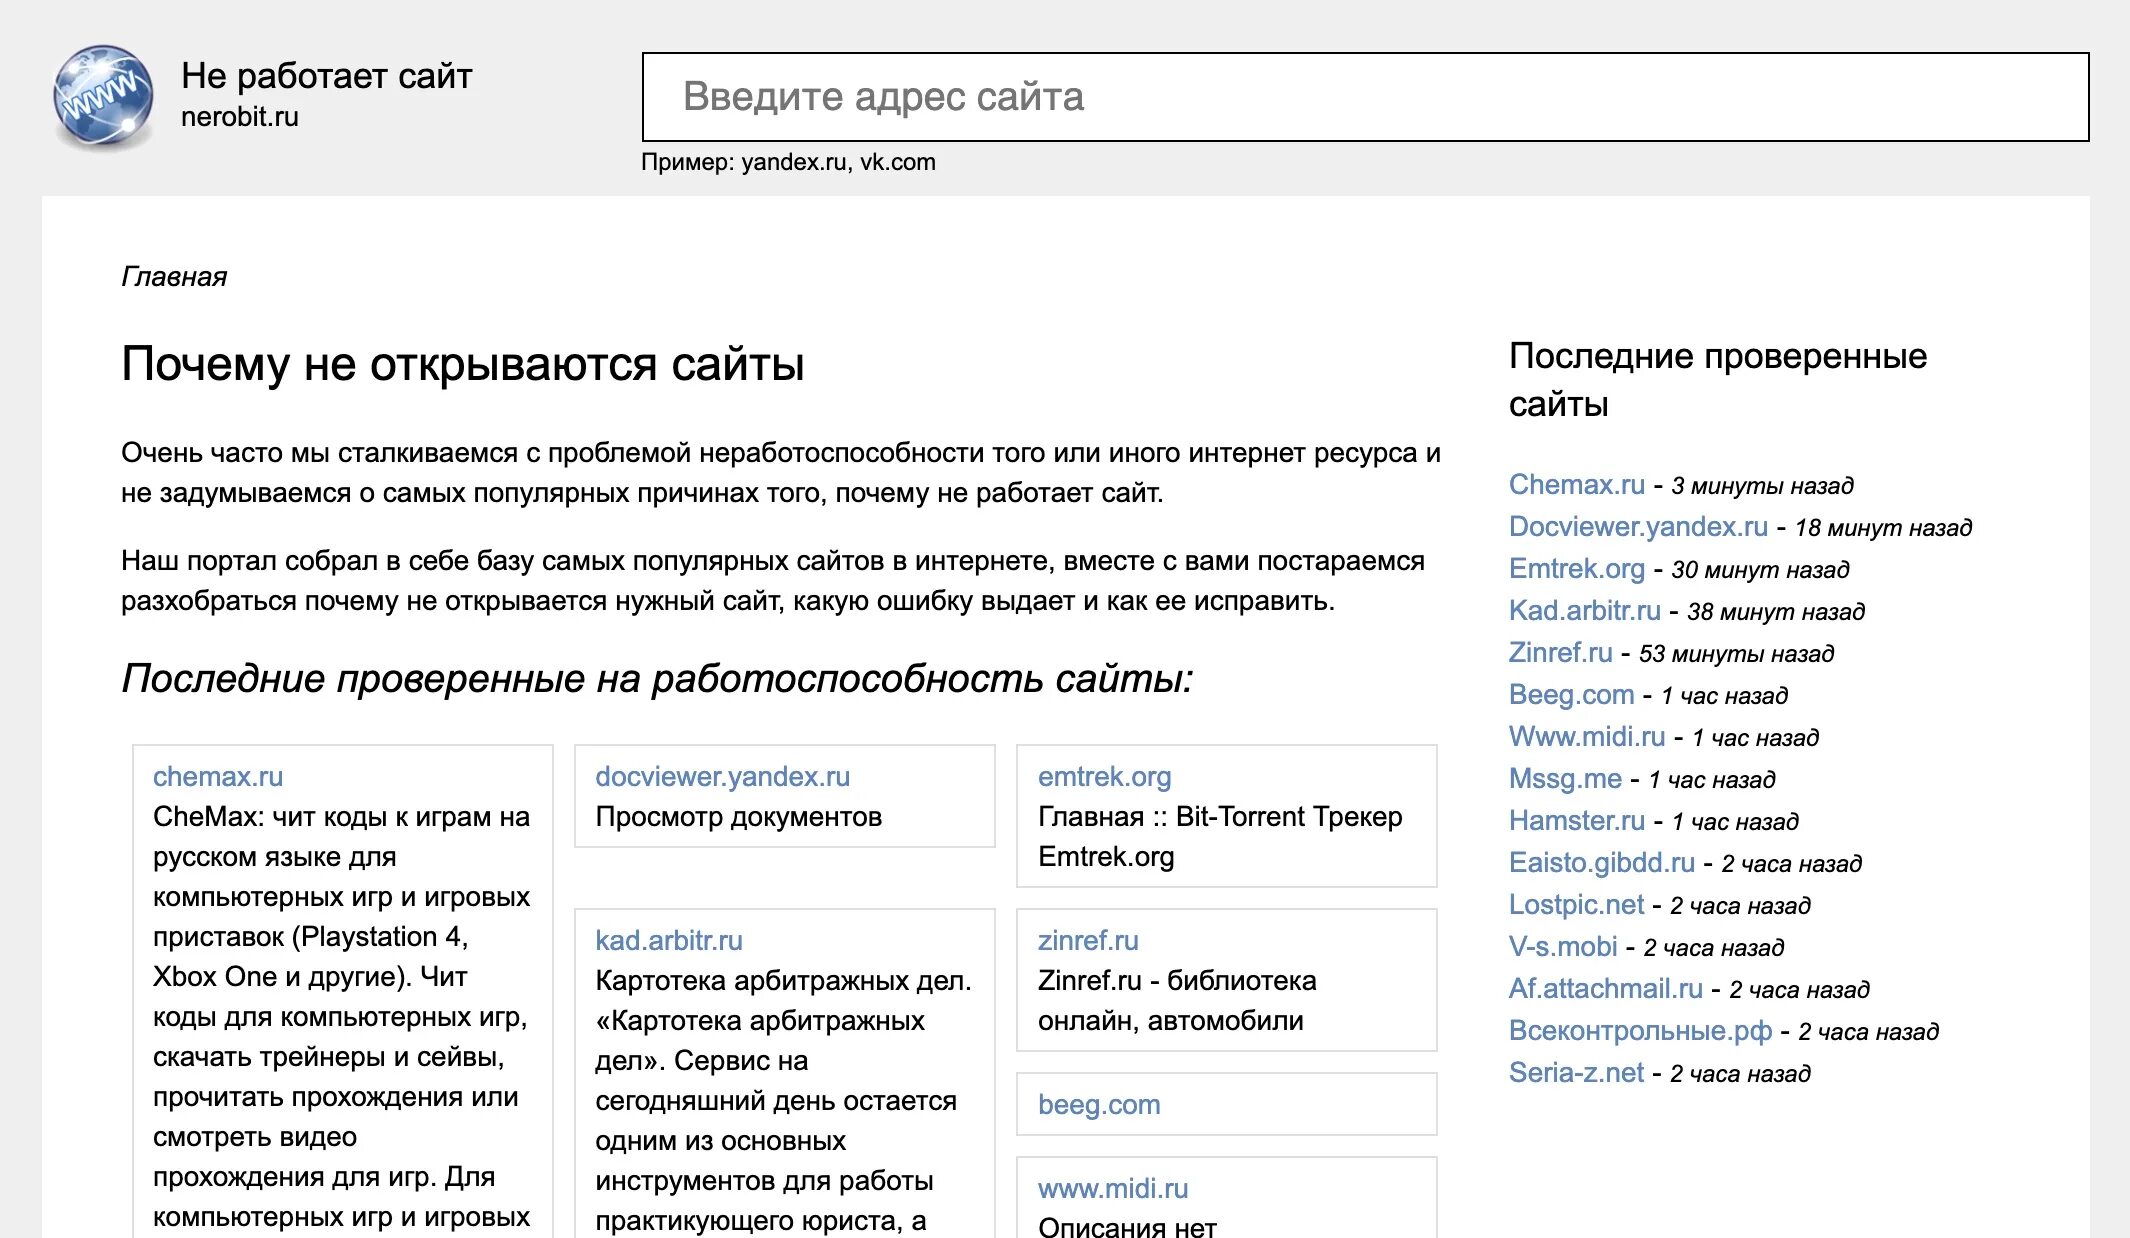
Task: Select Chemax.ru in the sidebar list
Action: coord(1576,485)
